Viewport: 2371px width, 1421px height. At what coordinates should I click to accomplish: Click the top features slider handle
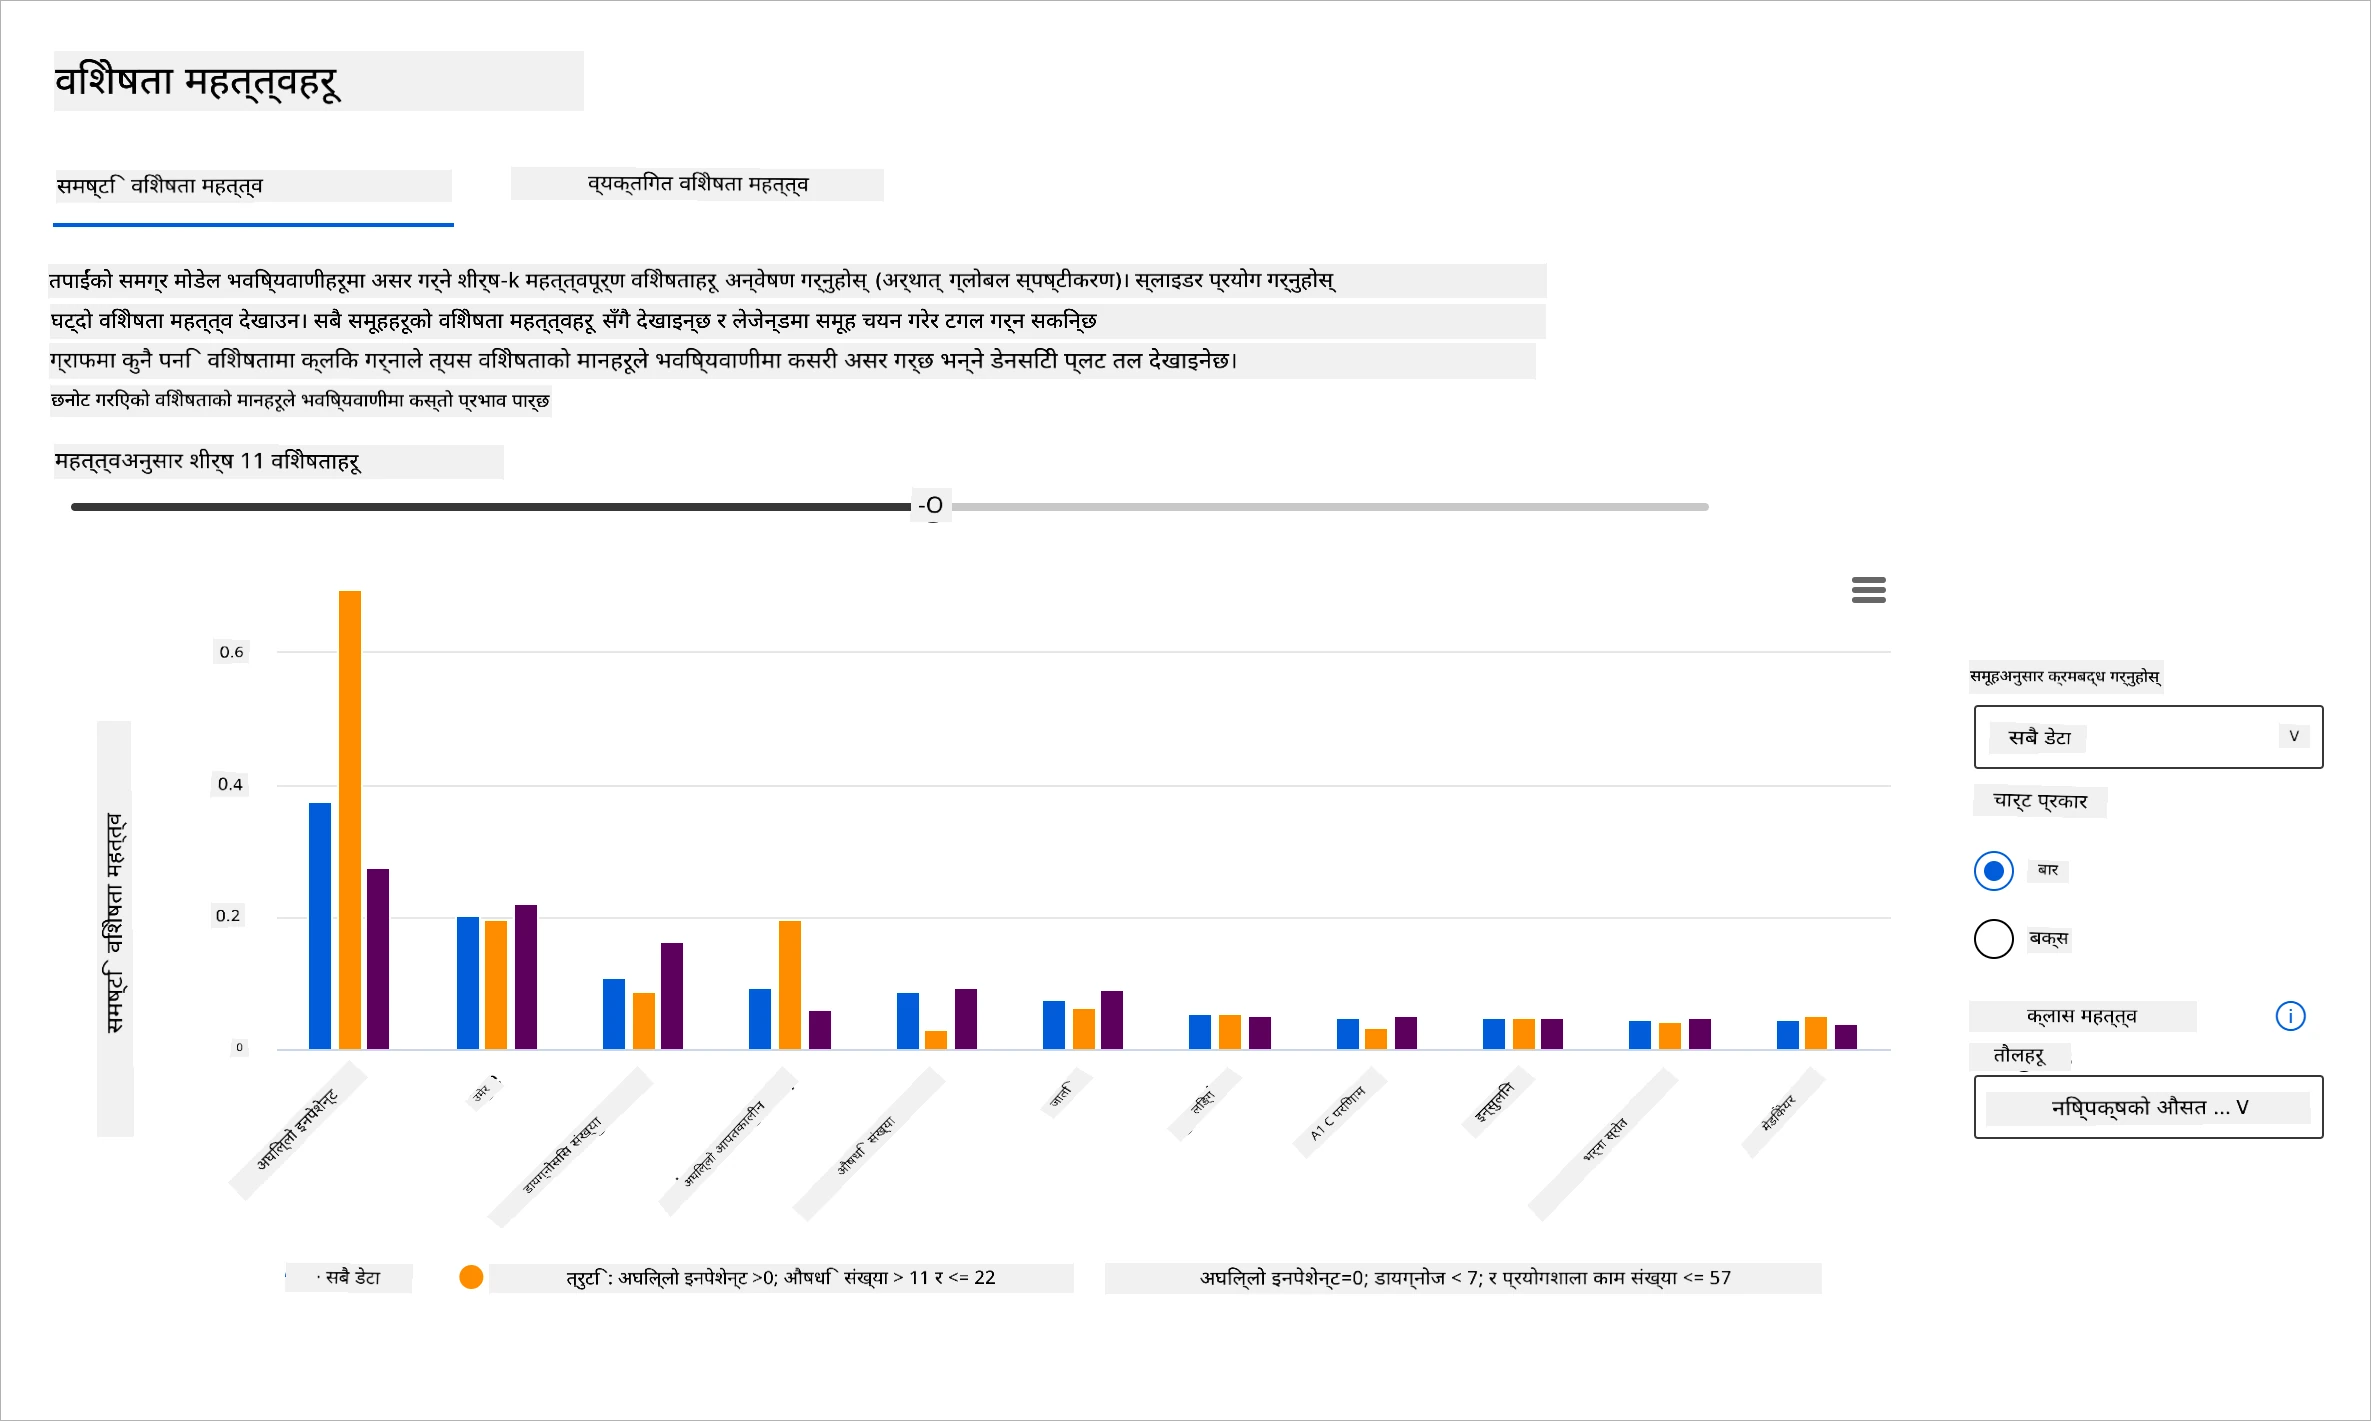point(932,506)
